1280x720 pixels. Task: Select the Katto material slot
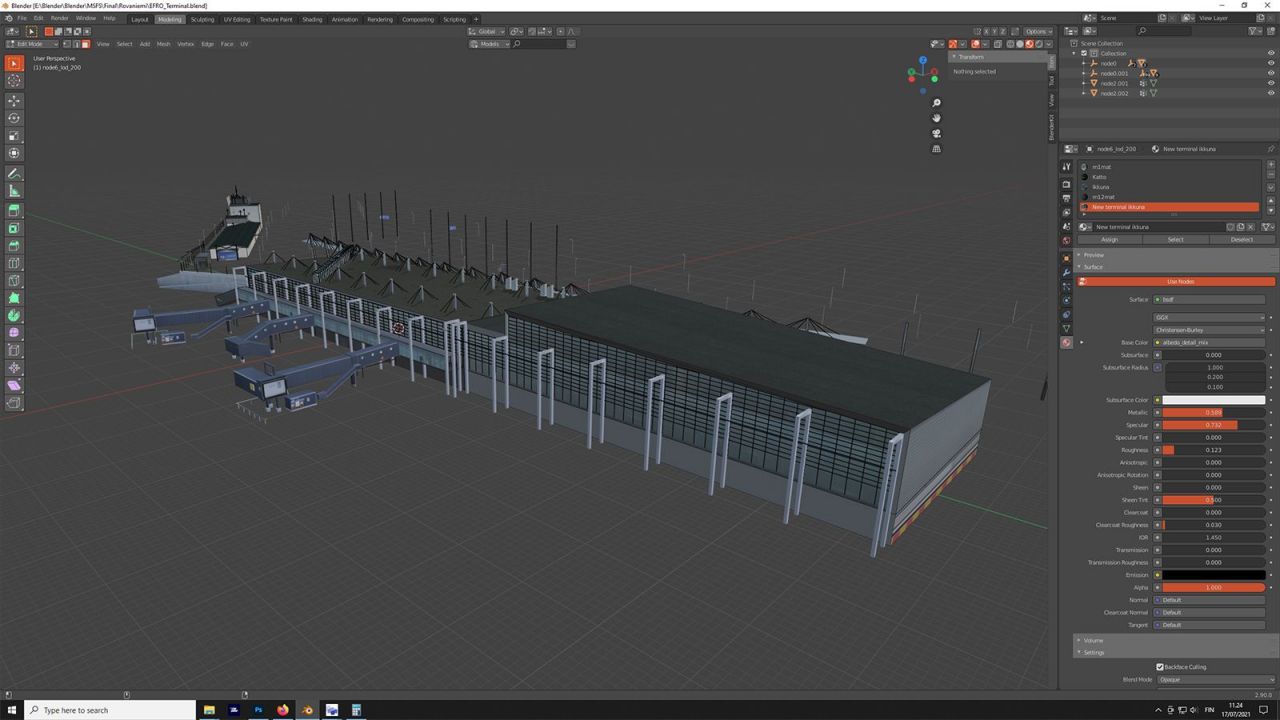click(x=1168, y=177)
